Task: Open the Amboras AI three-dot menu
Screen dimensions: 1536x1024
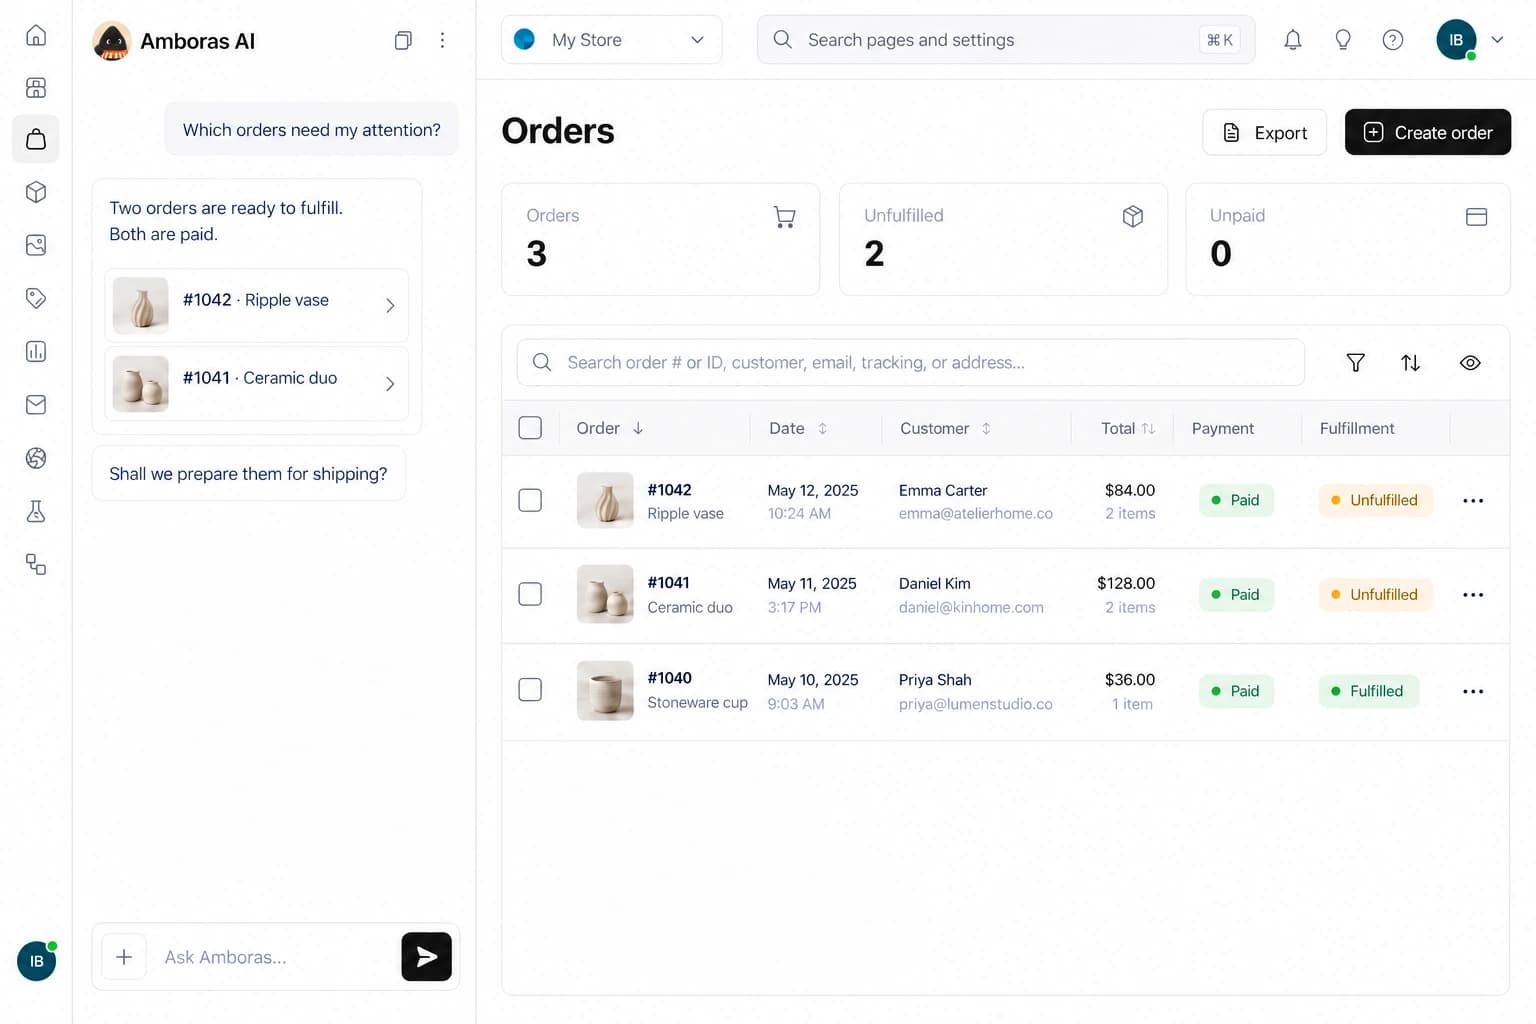Action: tap(442, 40)
